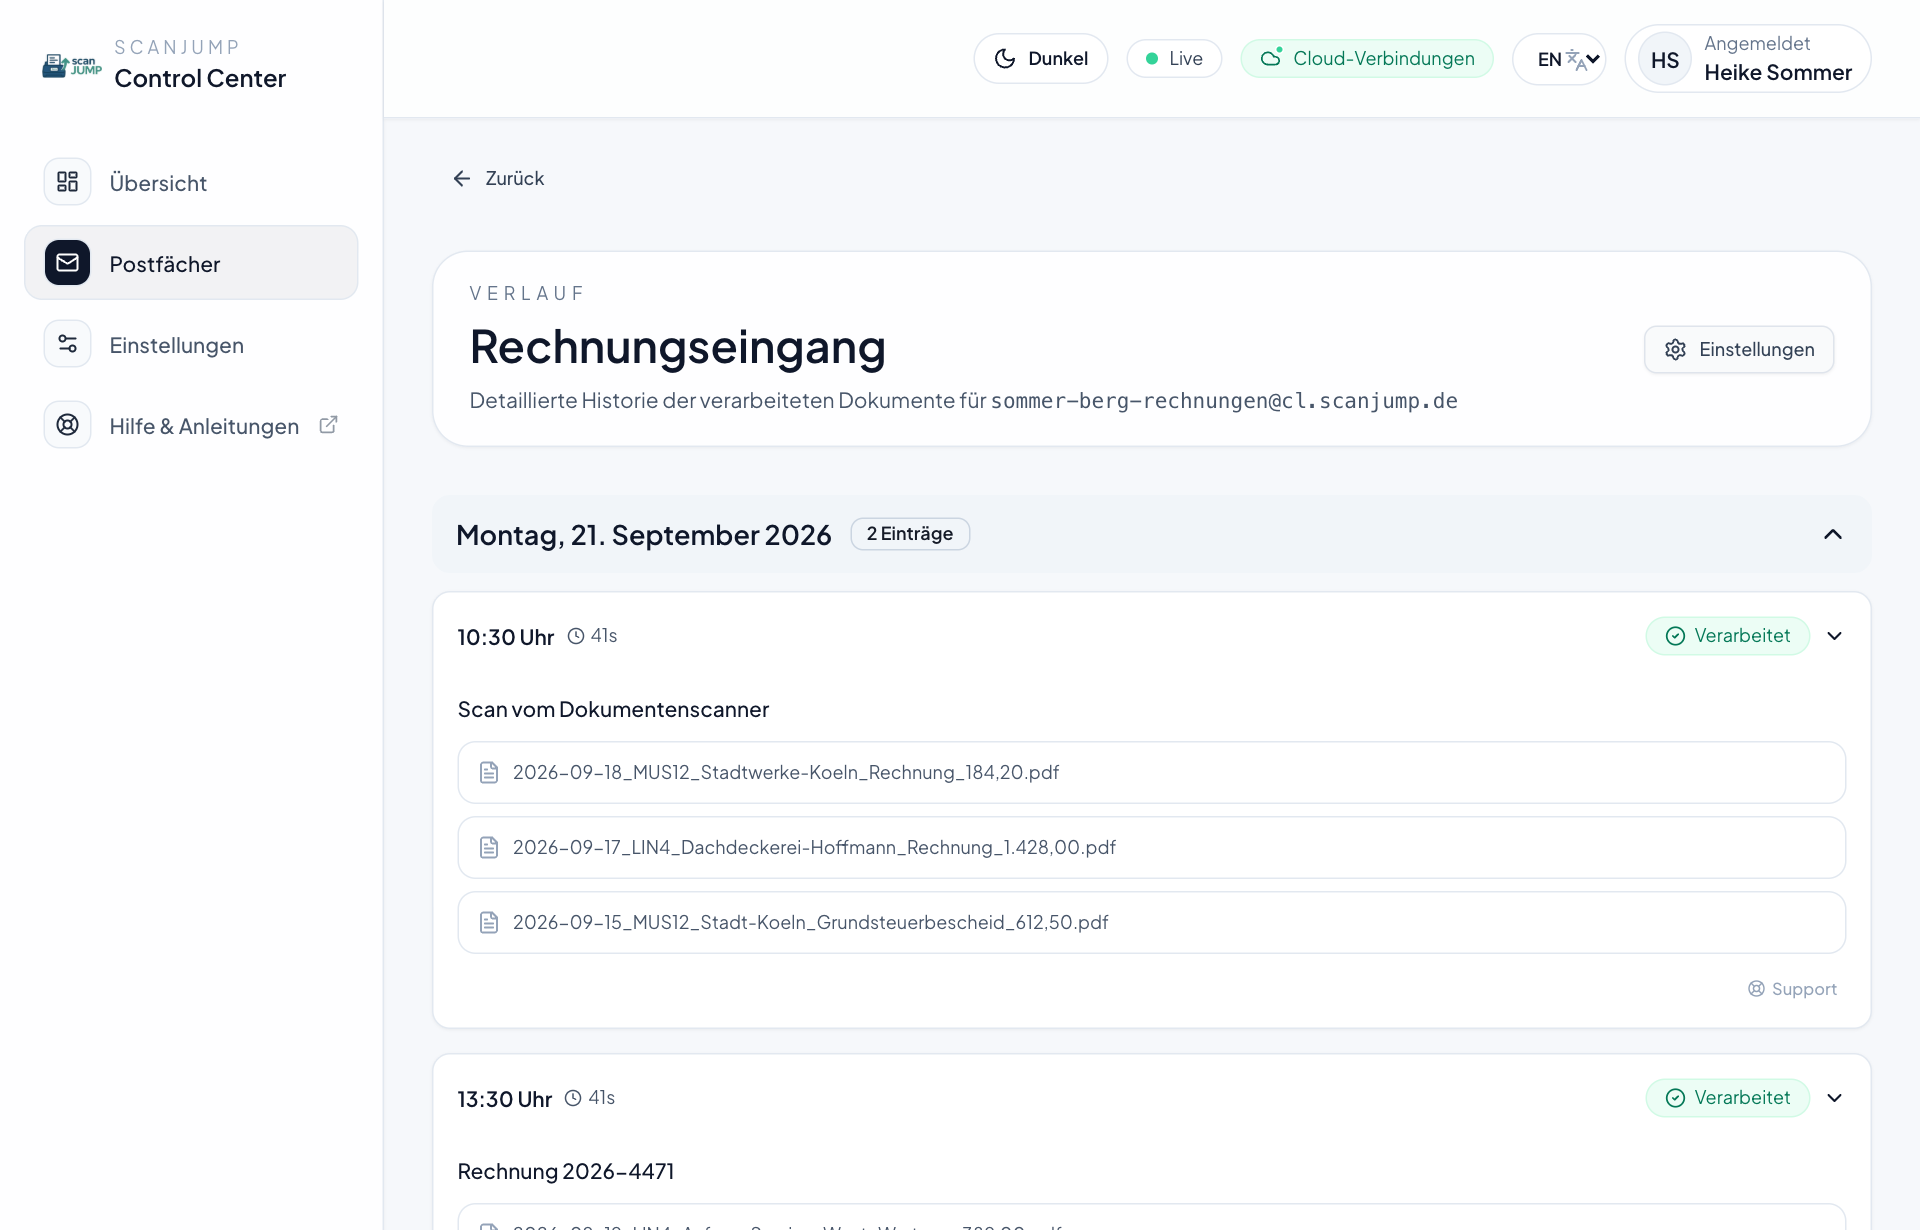Click the Control Center heading
This screenshot has height=1230, width=1920.
(x=200, y=78)
